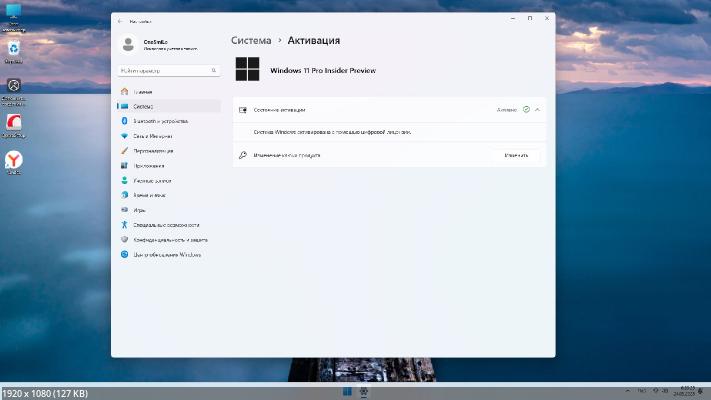
Task: Click the Settings gear on the taskbar
Action: pyautogui.click(x=364, y=391)
